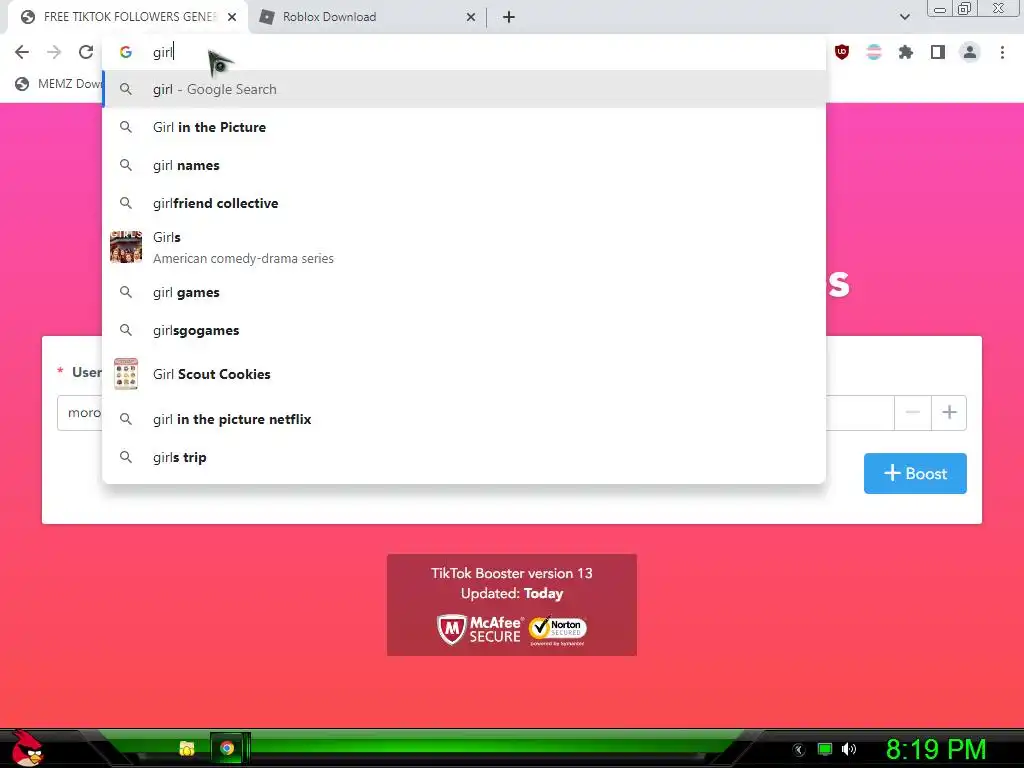Screen dimensions: 1024x768
Task: Open the file explorer taskbar icon
Action: click(187, 748)
